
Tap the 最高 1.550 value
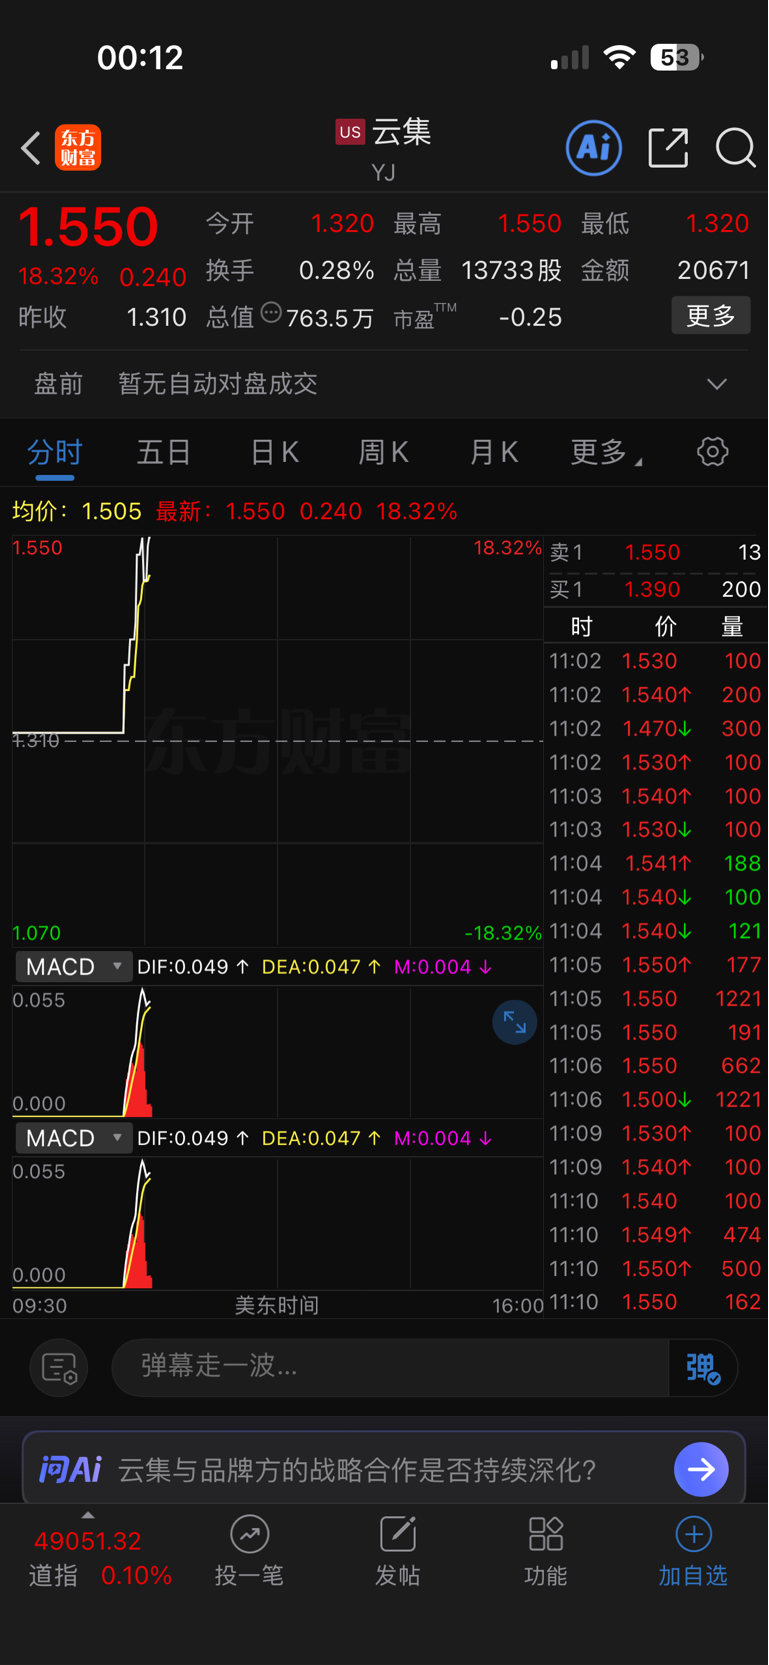(529, 224)
